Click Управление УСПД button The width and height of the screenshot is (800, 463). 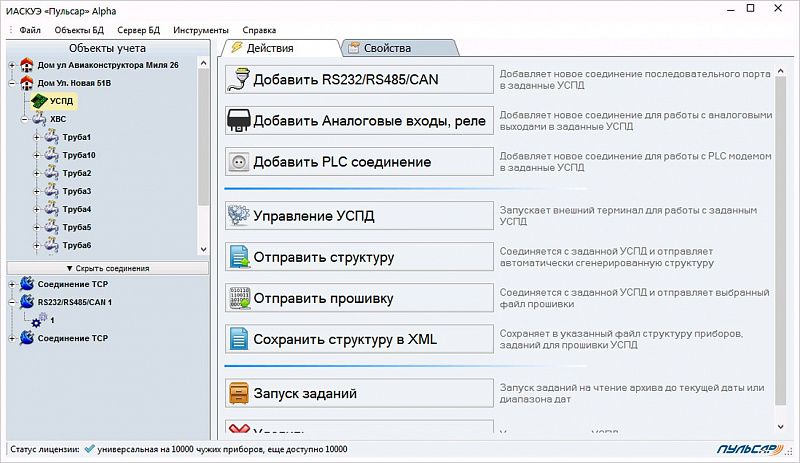pyautogui.click(x=359, y=215)
